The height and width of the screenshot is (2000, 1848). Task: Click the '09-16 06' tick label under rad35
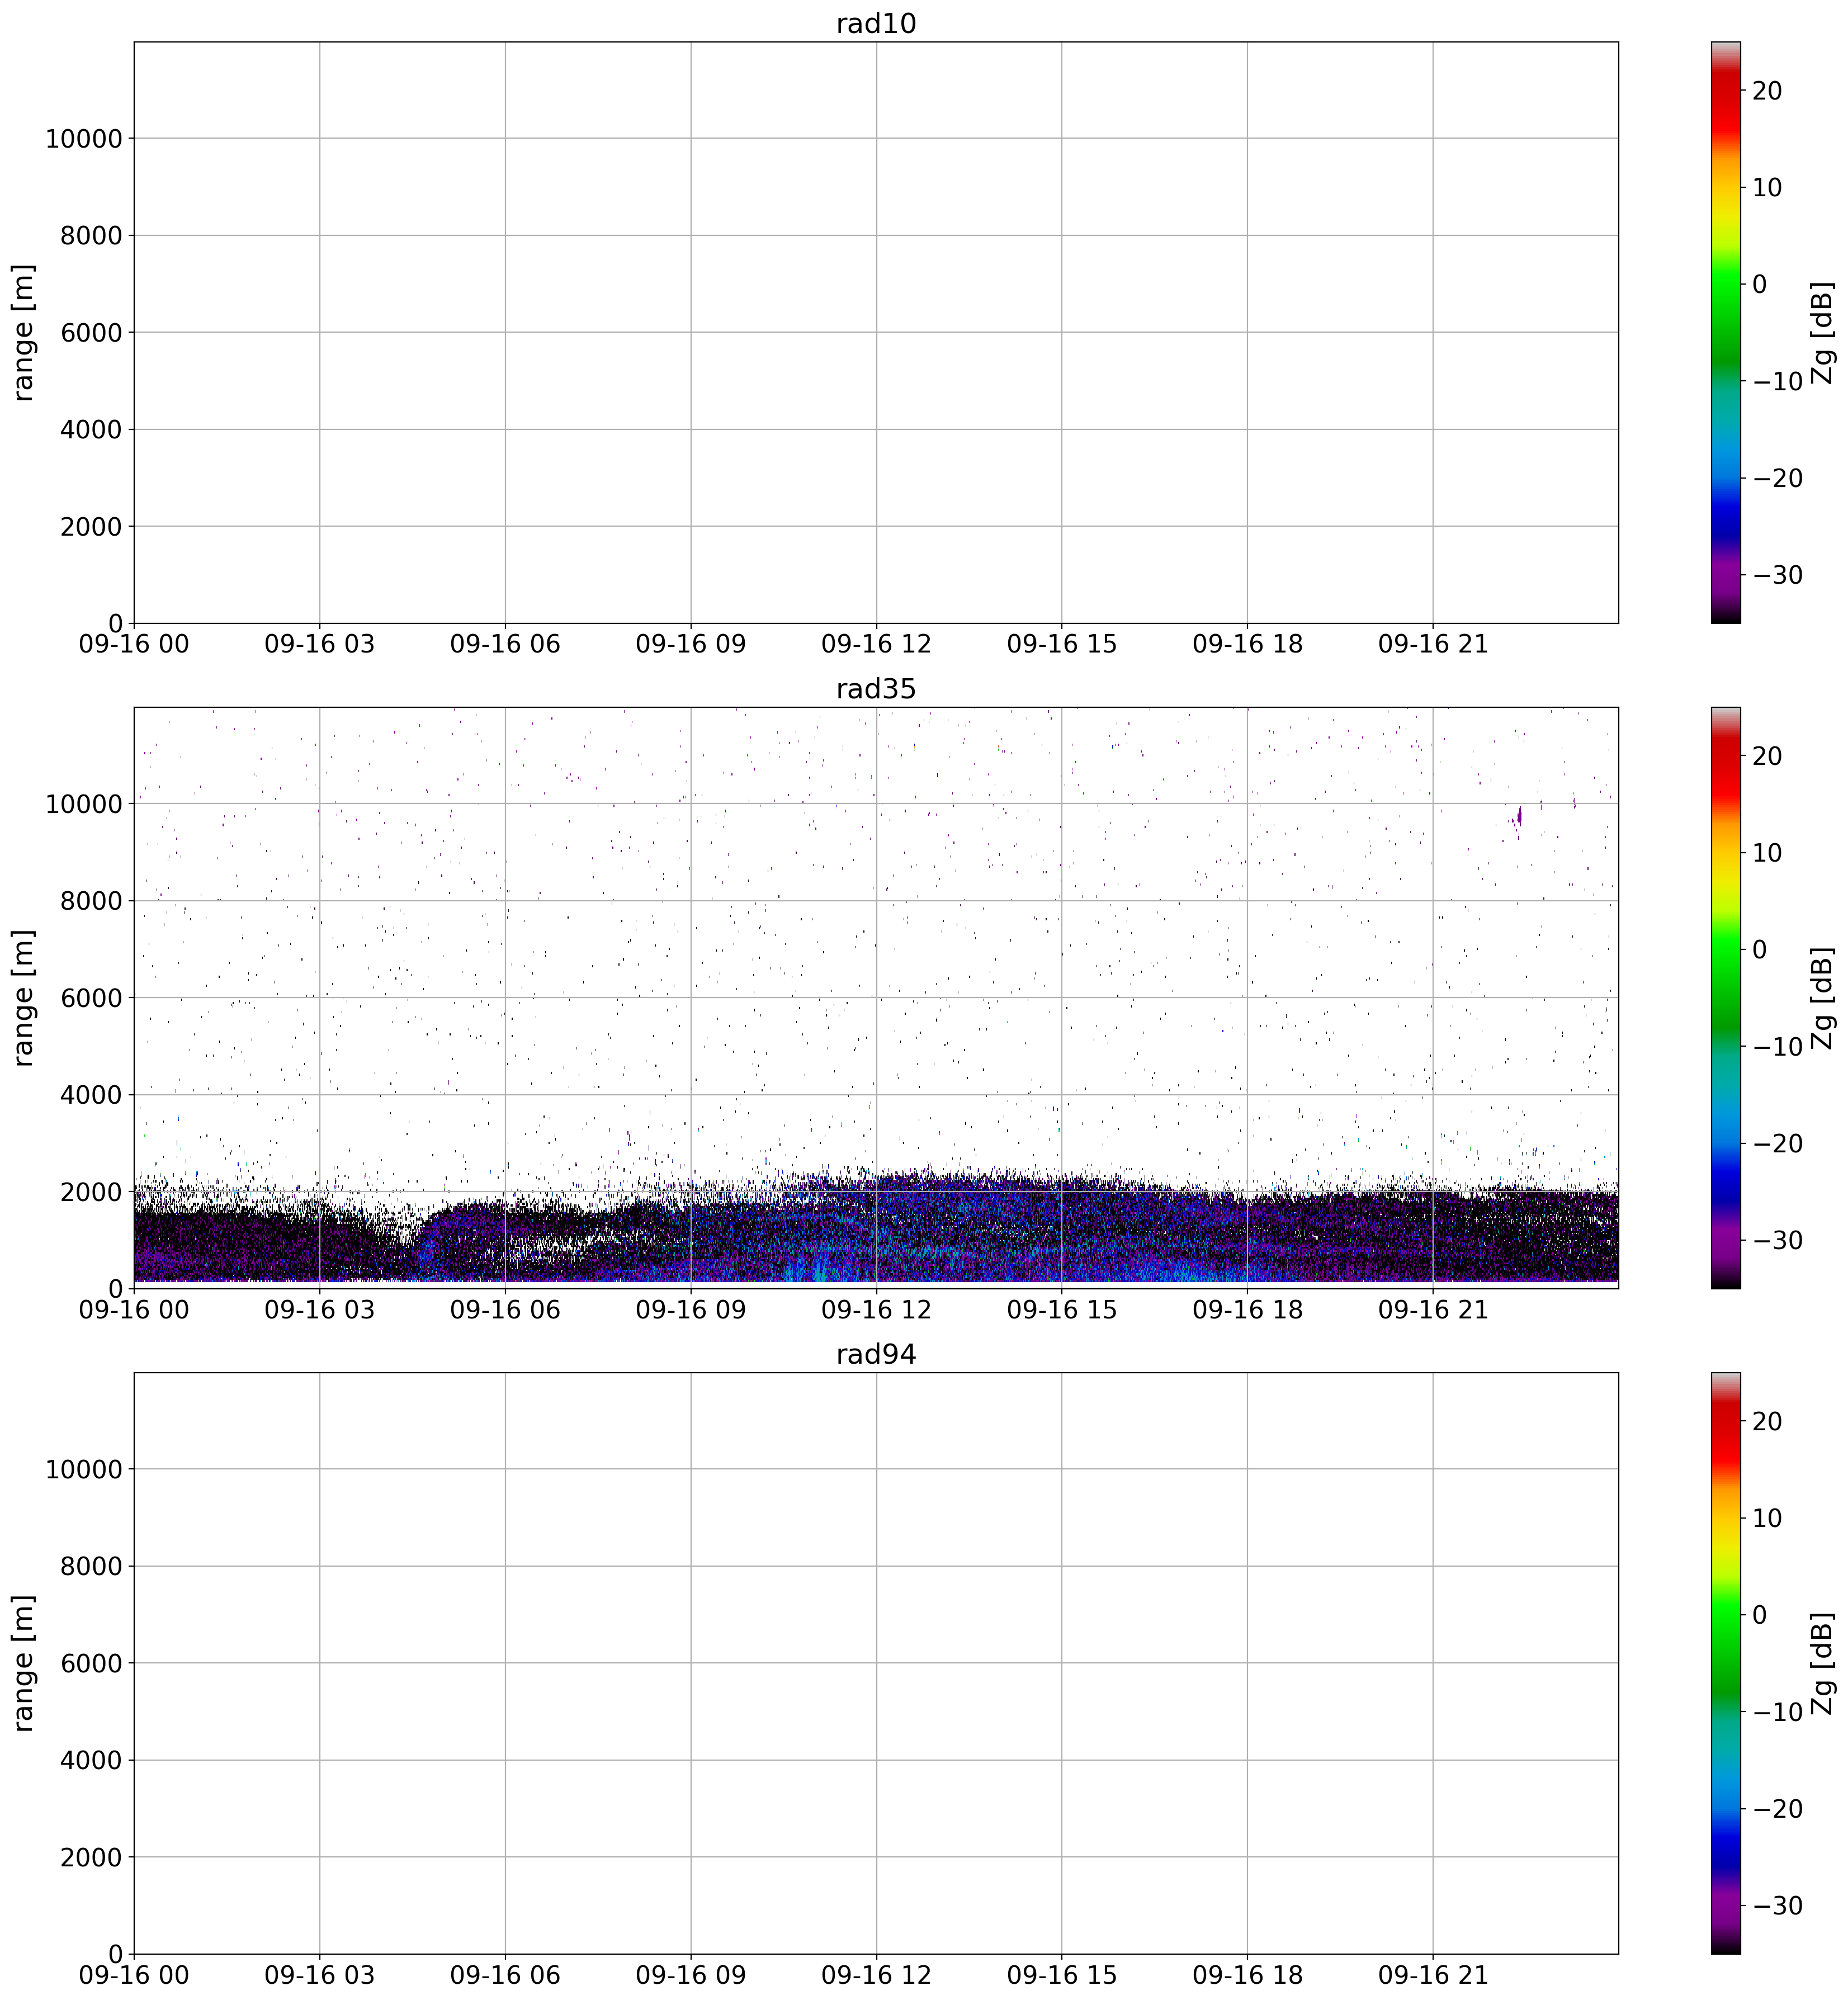point(504,1310)
